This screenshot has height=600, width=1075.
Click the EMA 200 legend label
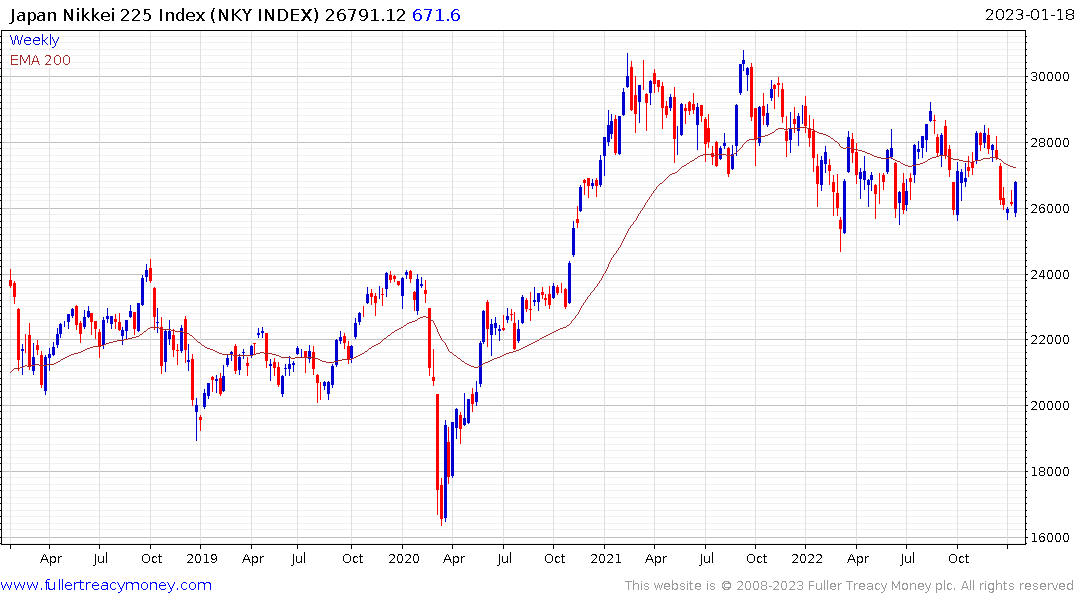pos(40,60)
